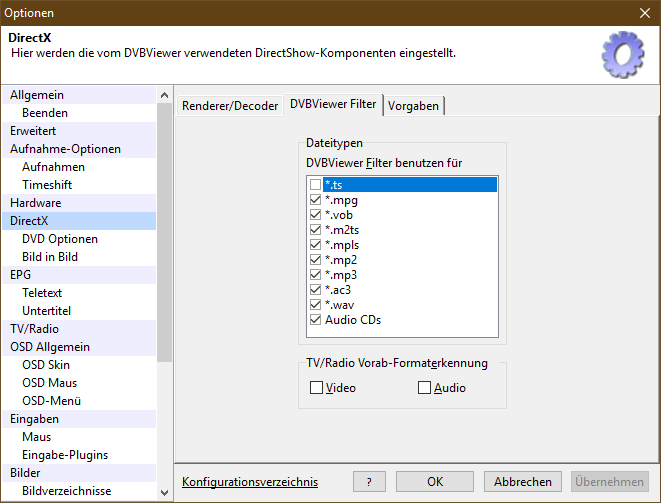The height and width of the screenshot is (503, 661).
Task: Select Teletext in the sidebar
Action: tap(79, 293)
